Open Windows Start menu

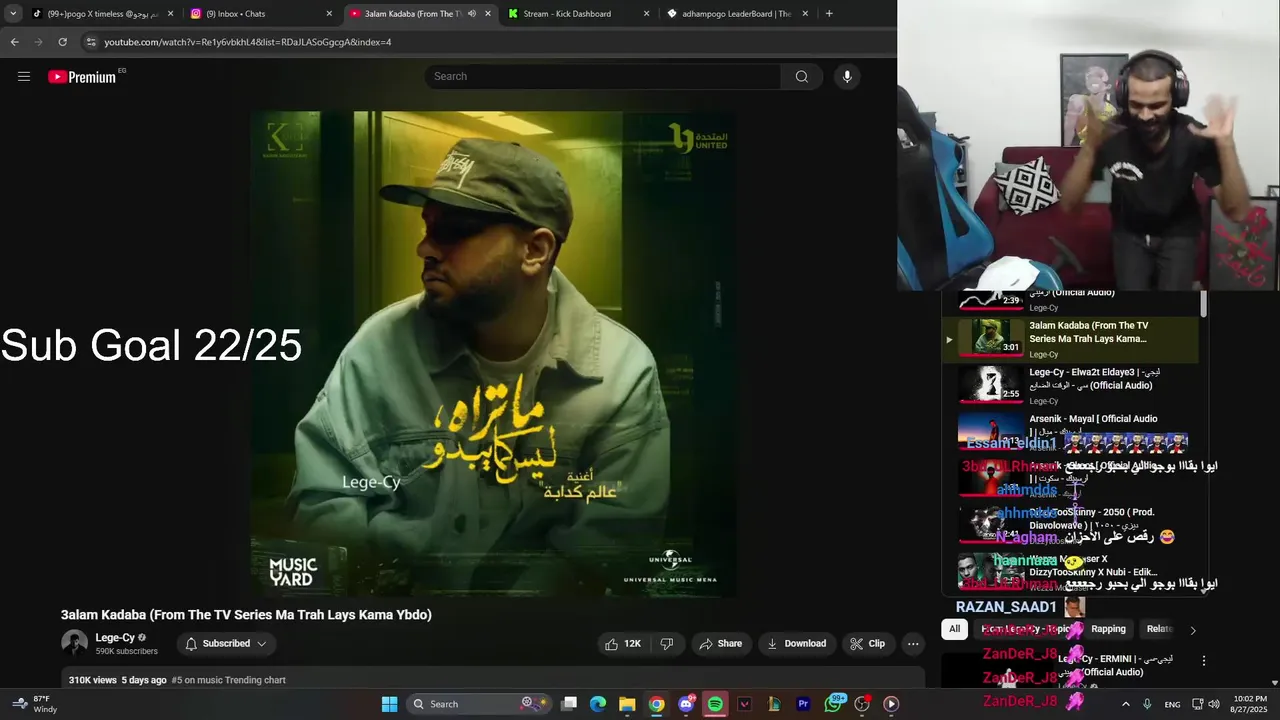coord(389,704)
